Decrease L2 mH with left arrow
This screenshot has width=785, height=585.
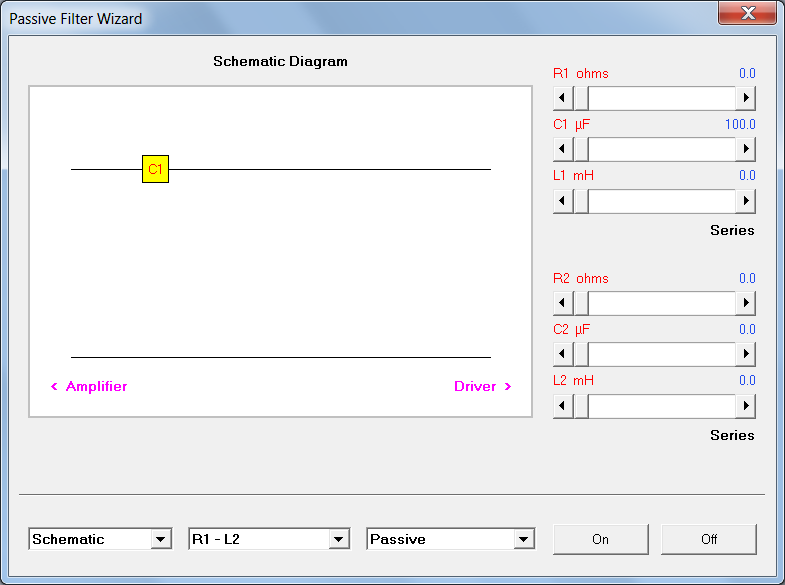(563, 406)
